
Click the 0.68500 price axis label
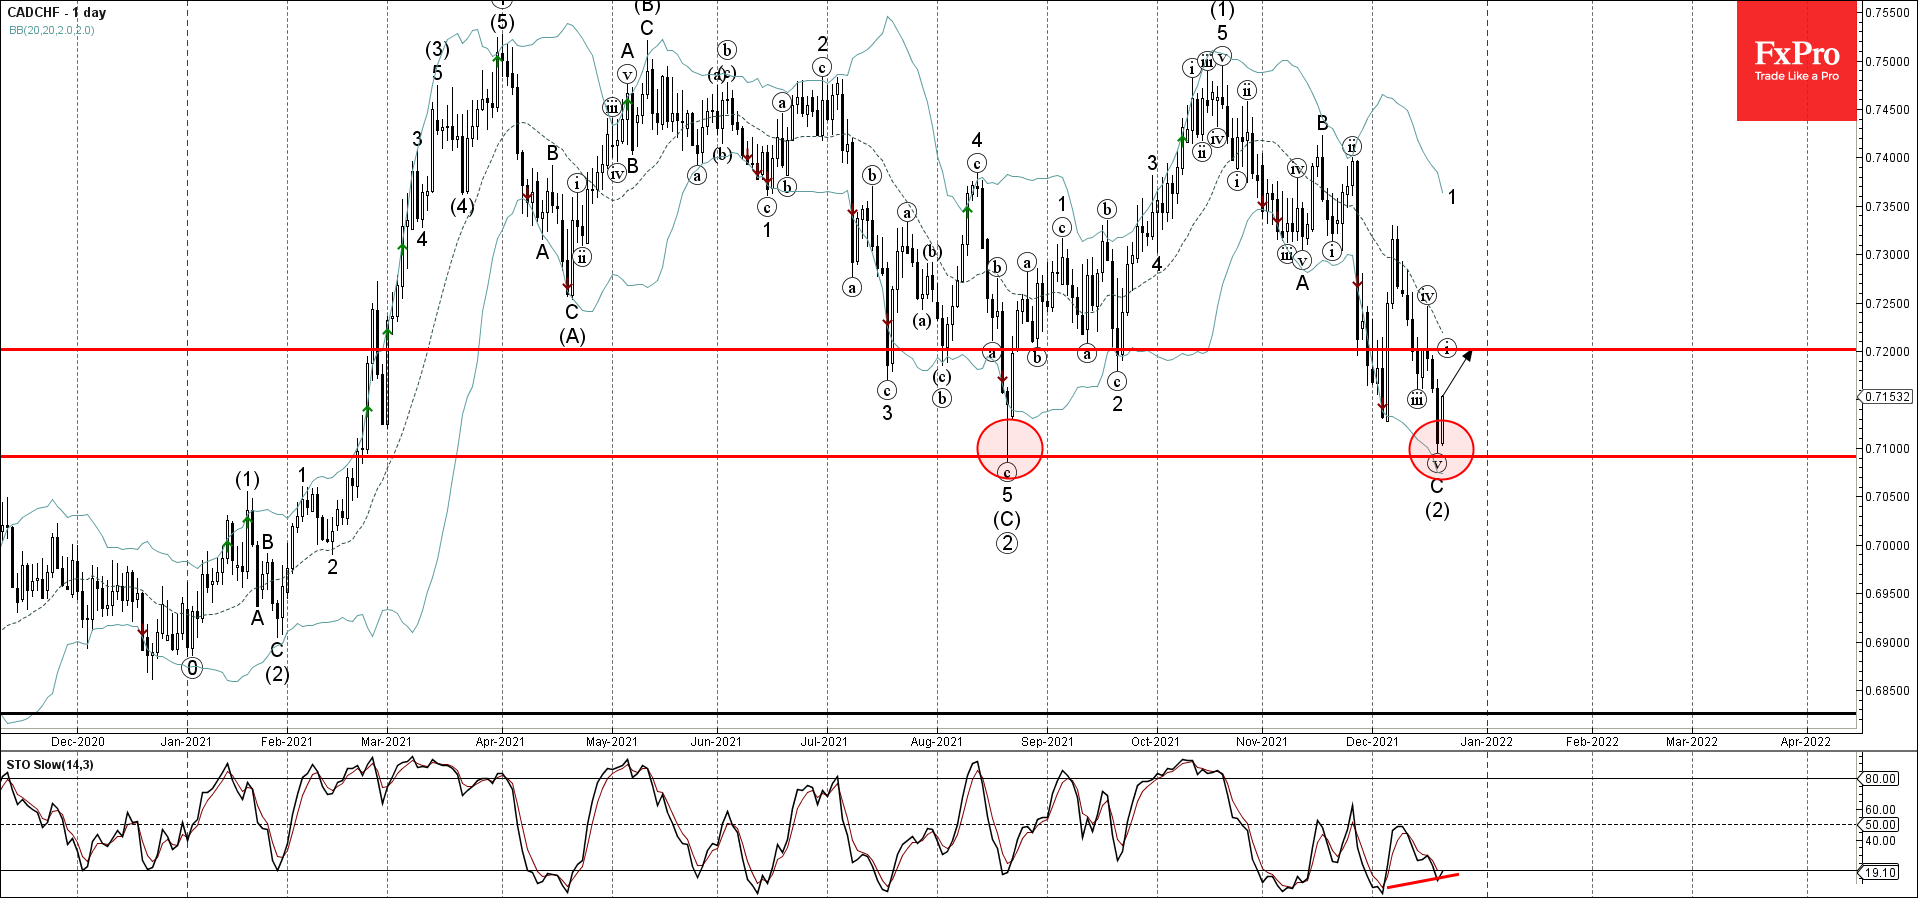pos(1886,691)
